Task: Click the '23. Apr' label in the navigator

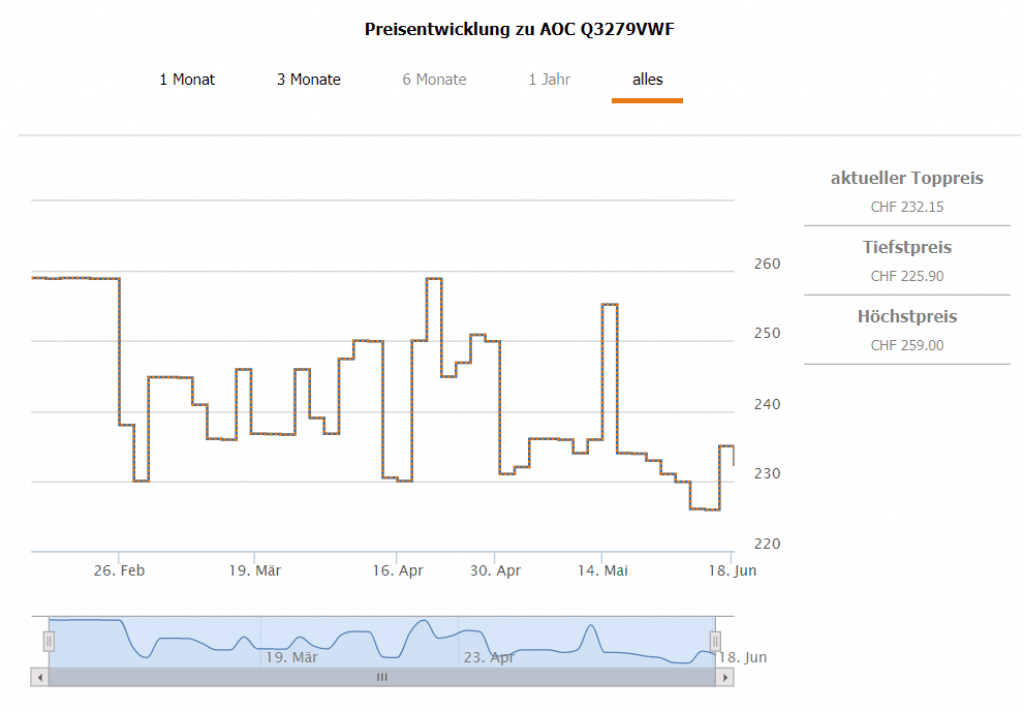Action: tap(489, 657)
